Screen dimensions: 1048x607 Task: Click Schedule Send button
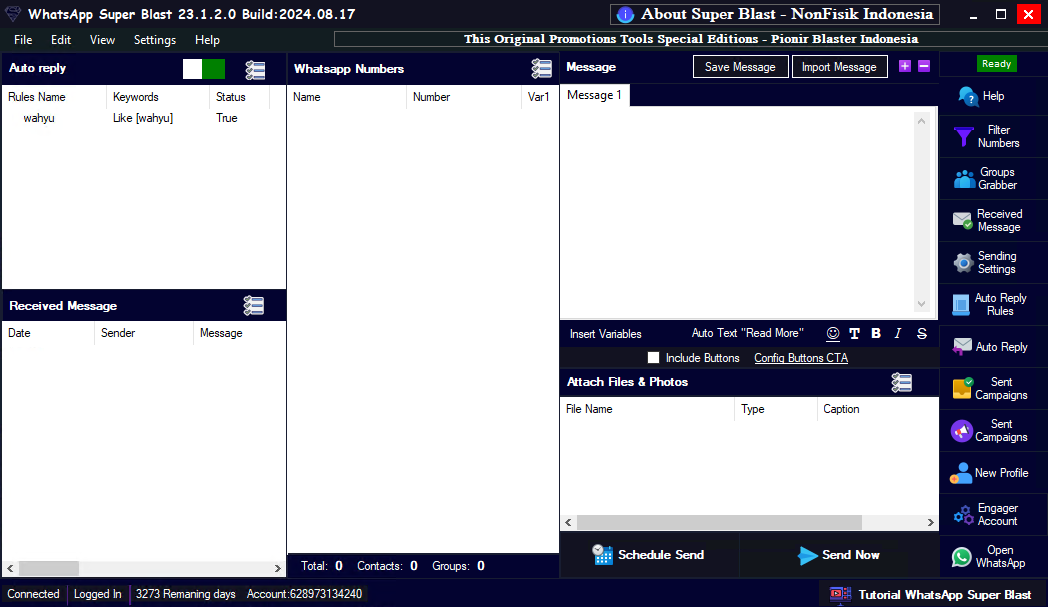pos(649,555)
